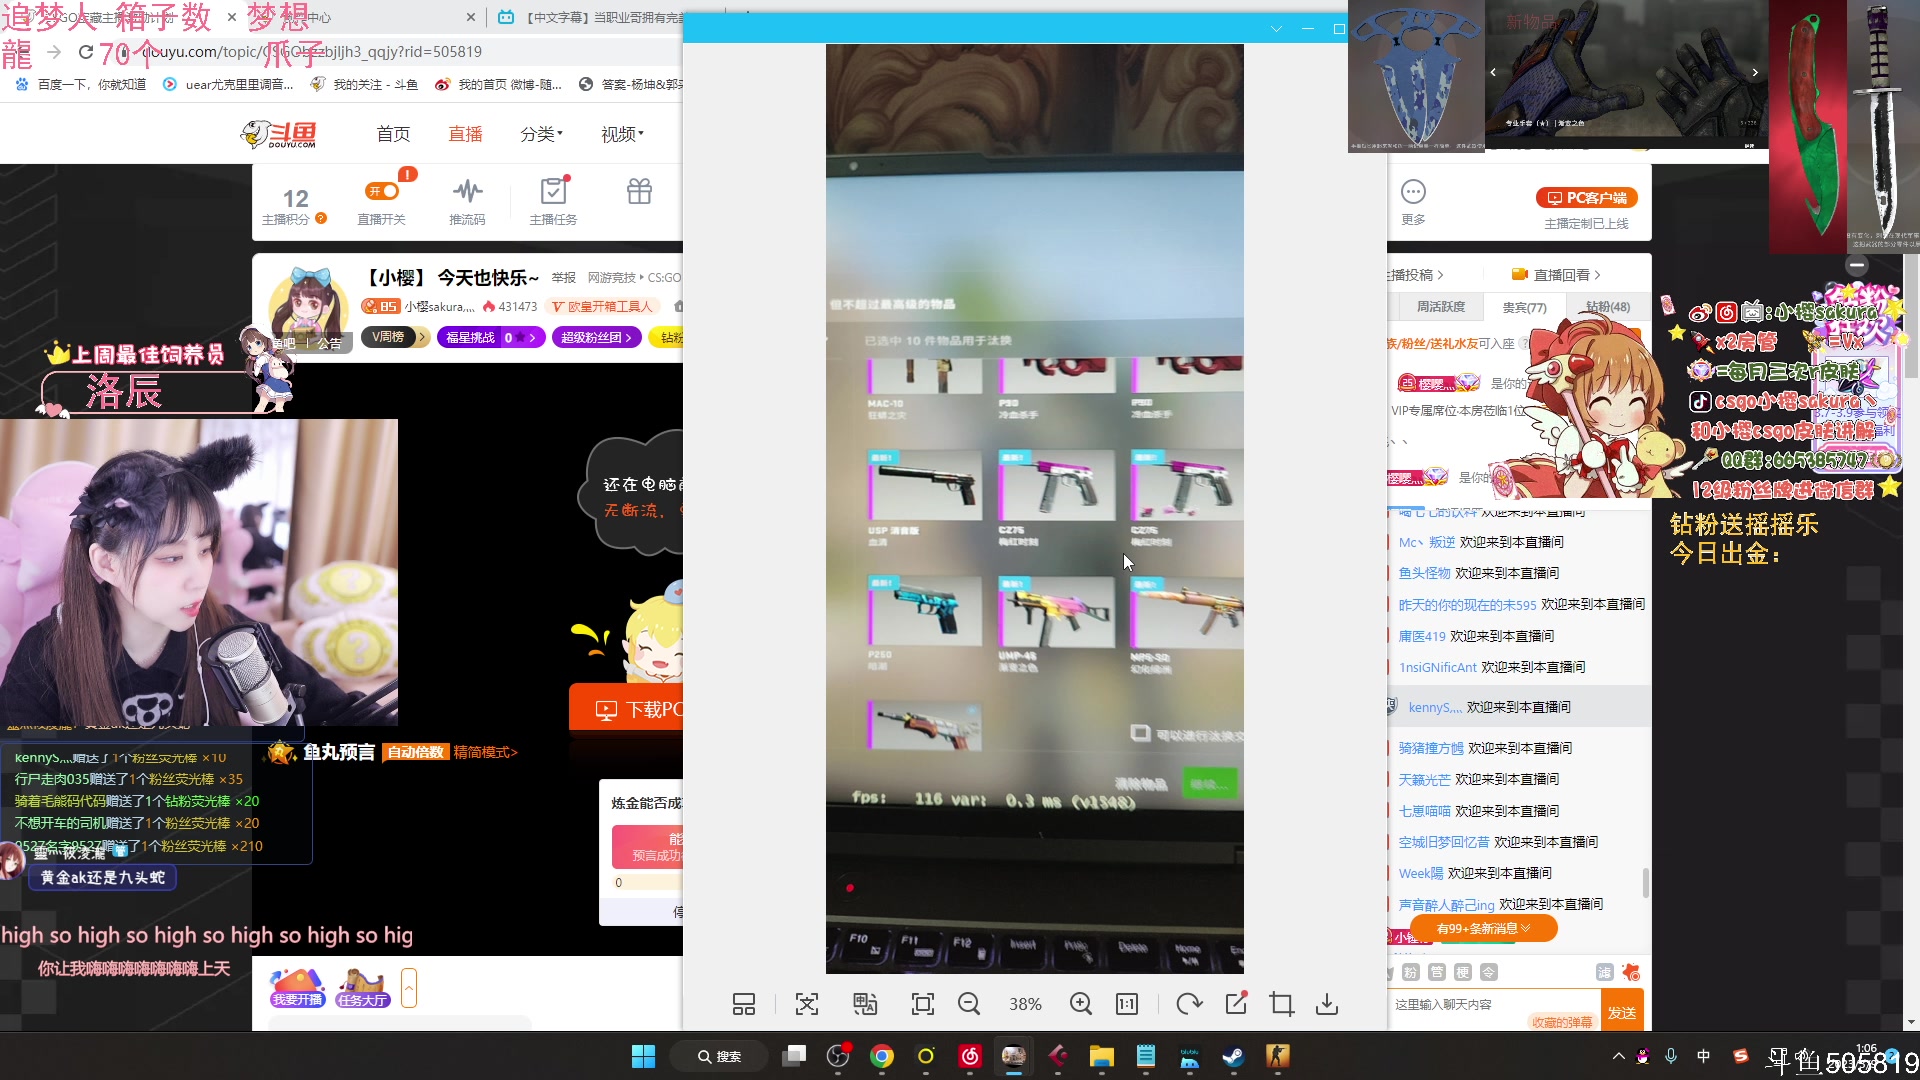This screenshot has width=1920, height=1080.
Task: Click the 我要开播 start streaming button
Action: pyautogui.click(x=297, y=988)
